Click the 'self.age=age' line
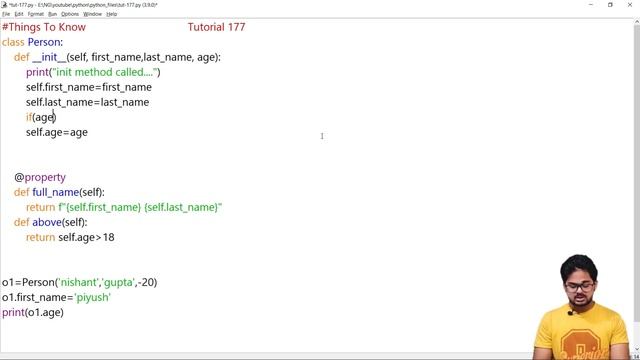Viewport: 640px width, 360px height. pos(57,133)
